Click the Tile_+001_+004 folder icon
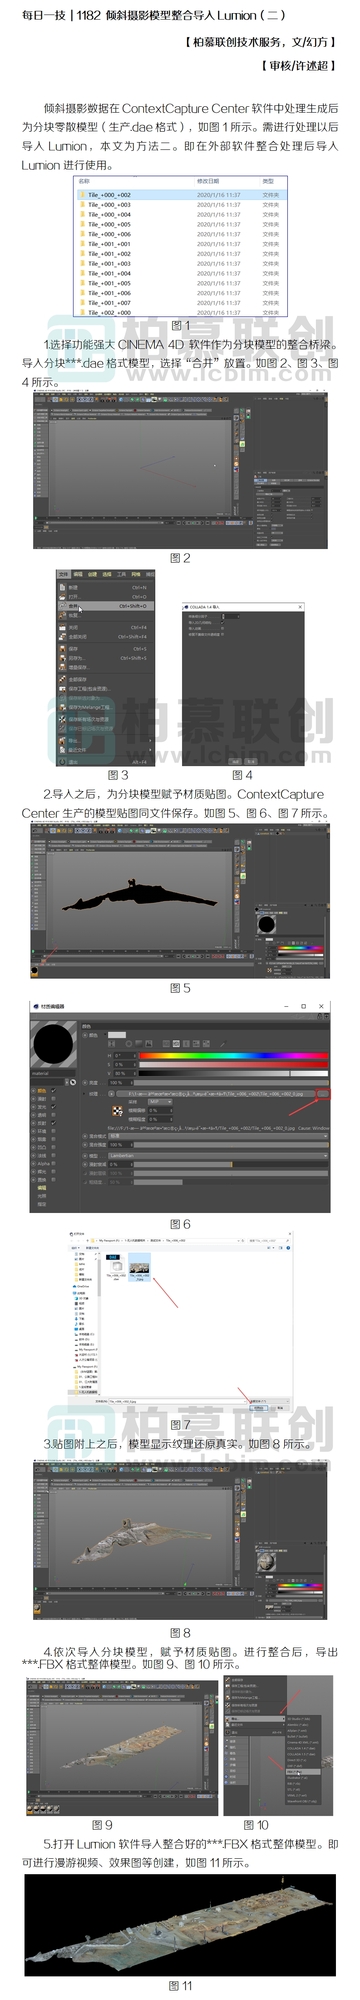The width and height of the screenshot is (360, 2000). click(x=84, y=273)
